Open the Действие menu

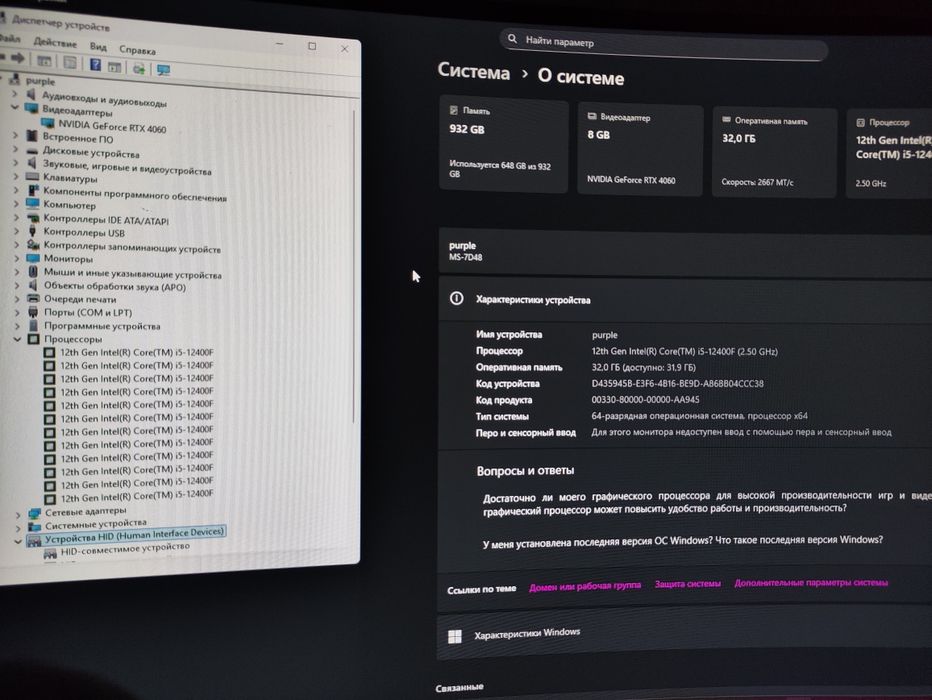coord(55,42)
